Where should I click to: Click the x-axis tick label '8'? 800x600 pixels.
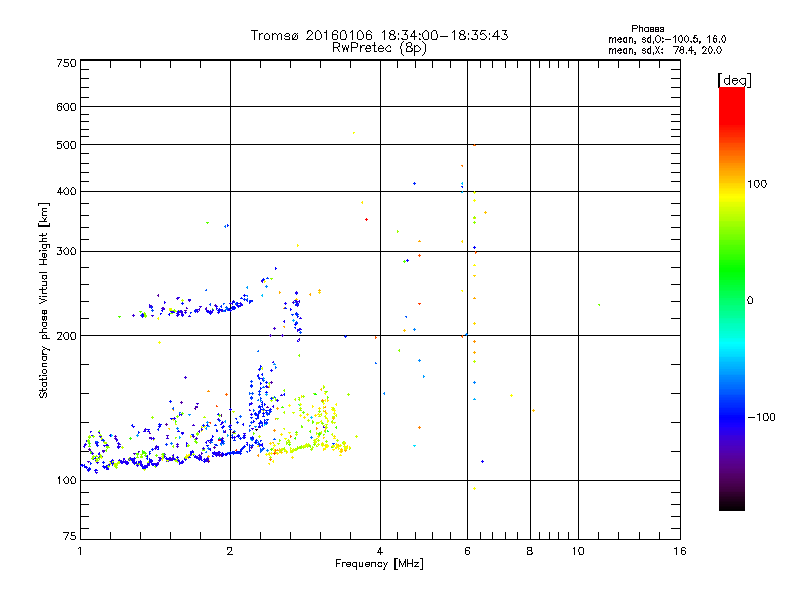click(x=530, y=551)
